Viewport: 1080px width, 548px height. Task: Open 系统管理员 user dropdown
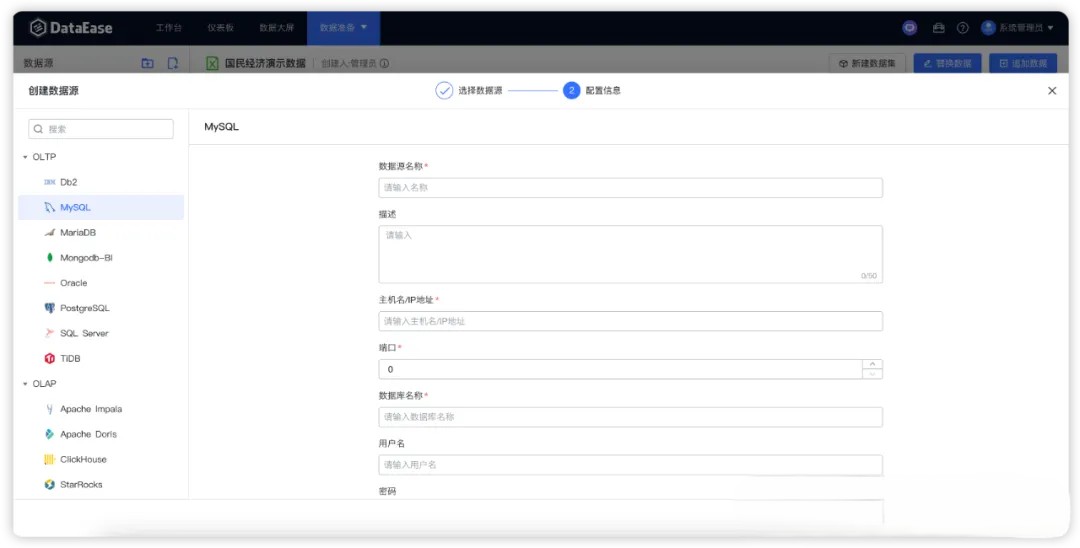coord(1018,28)
